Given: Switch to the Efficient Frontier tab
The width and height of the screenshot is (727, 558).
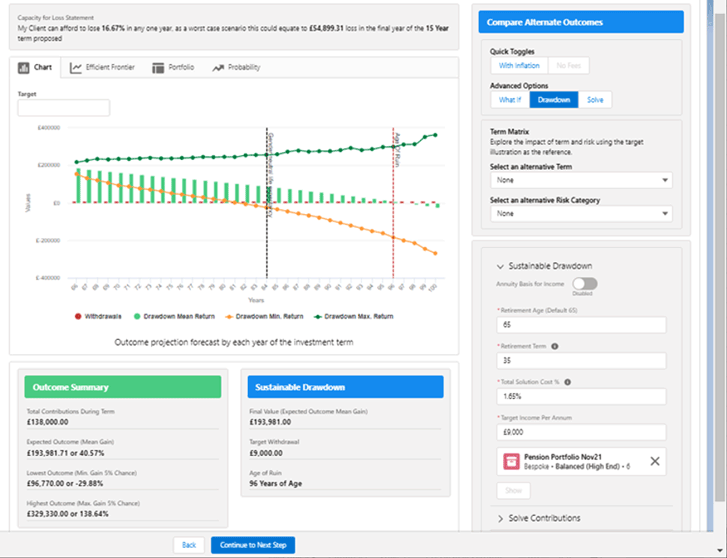Looking at the screenshot, I should point(102,68).
